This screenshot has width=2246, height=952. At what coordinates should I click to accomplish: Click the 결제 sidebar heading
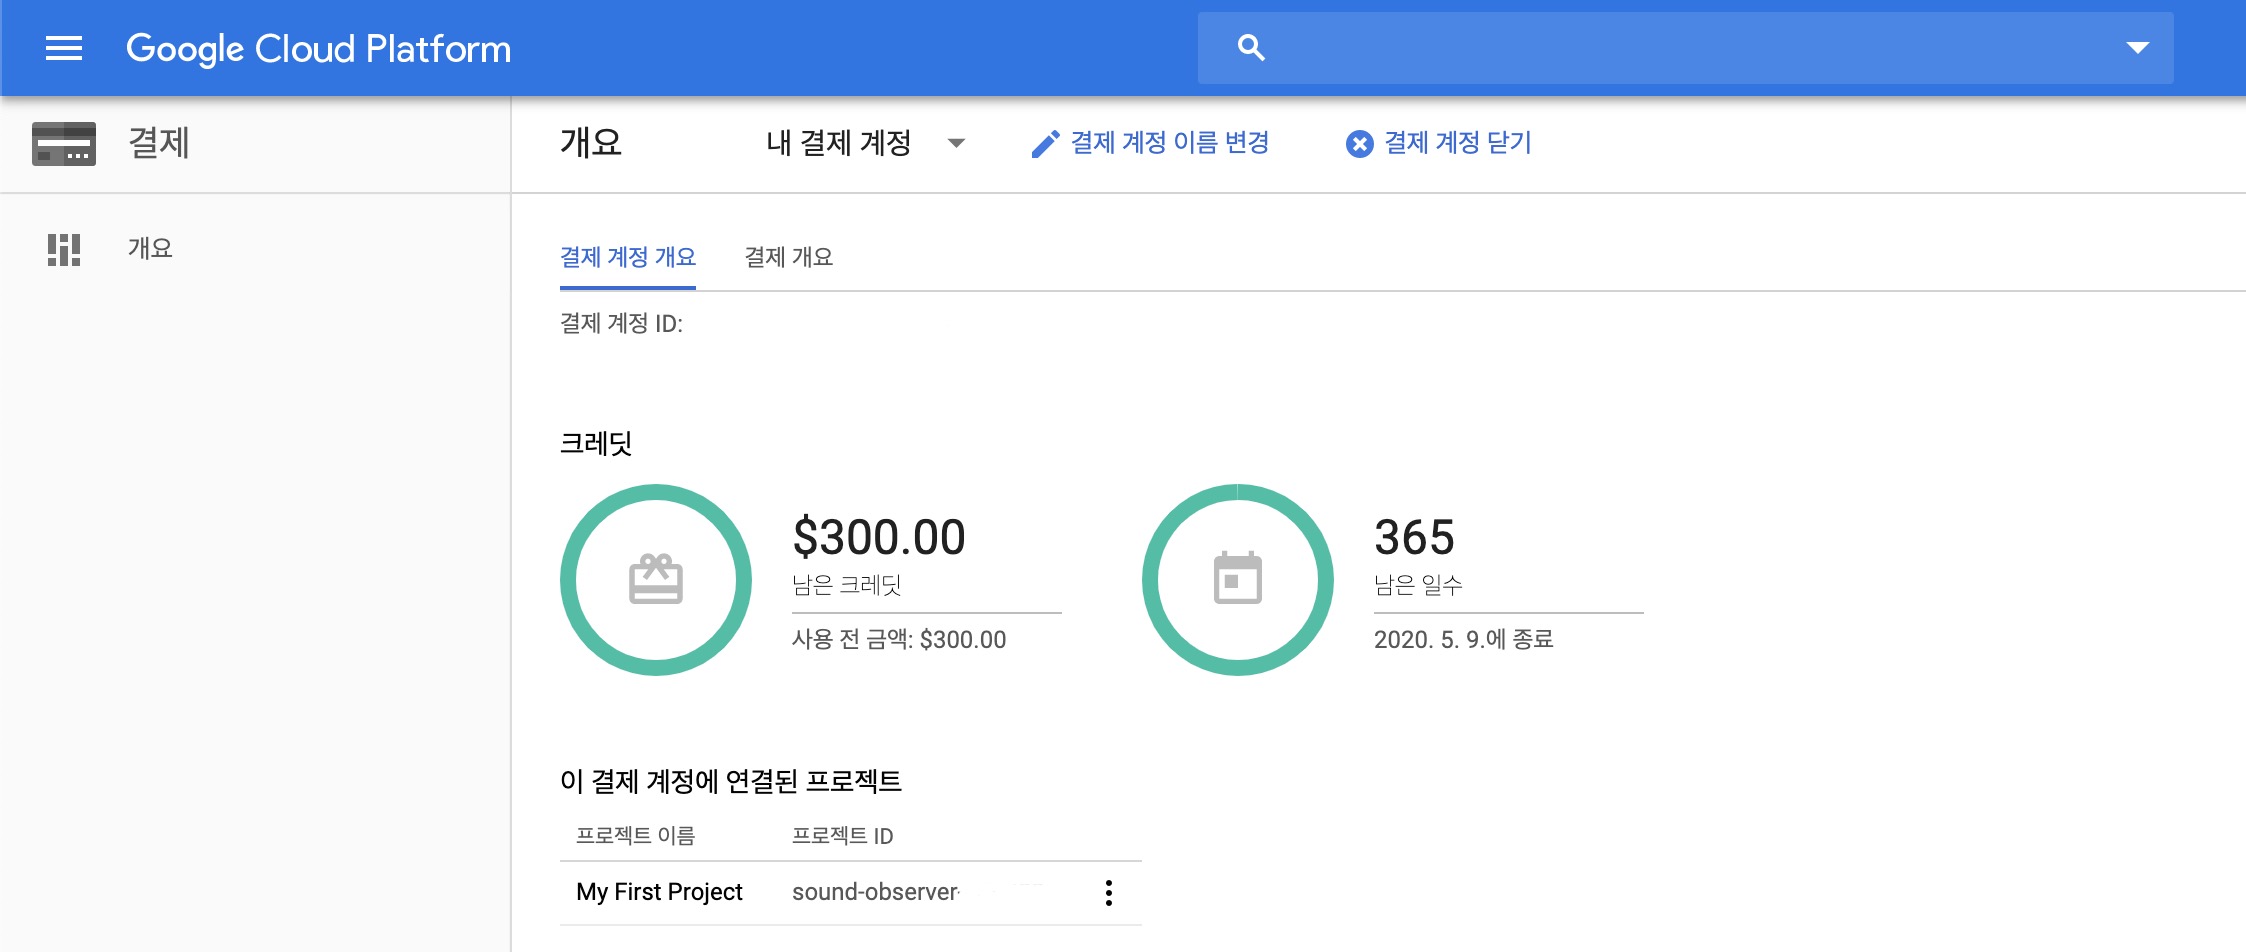pos(158,143)
